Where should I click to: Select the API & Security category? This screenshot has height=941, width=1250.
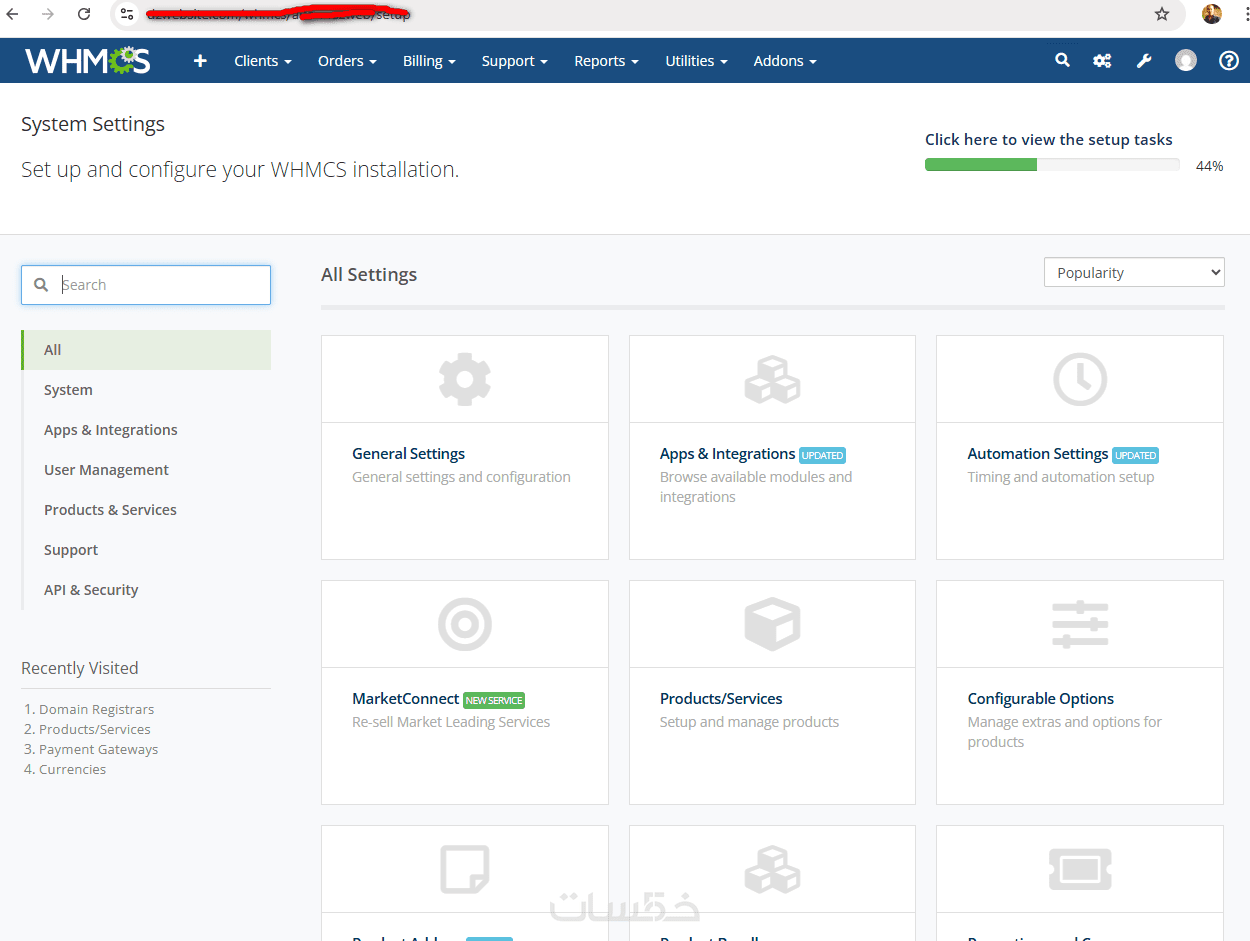[x=146, y=590]
